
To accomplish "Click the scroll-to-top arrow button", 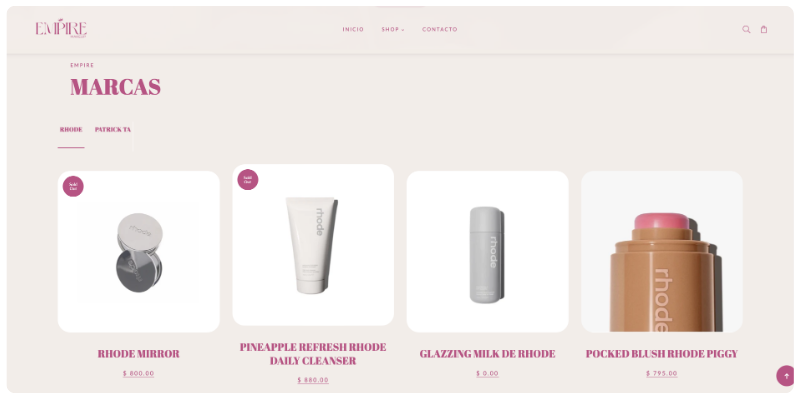I will point(786,376).
